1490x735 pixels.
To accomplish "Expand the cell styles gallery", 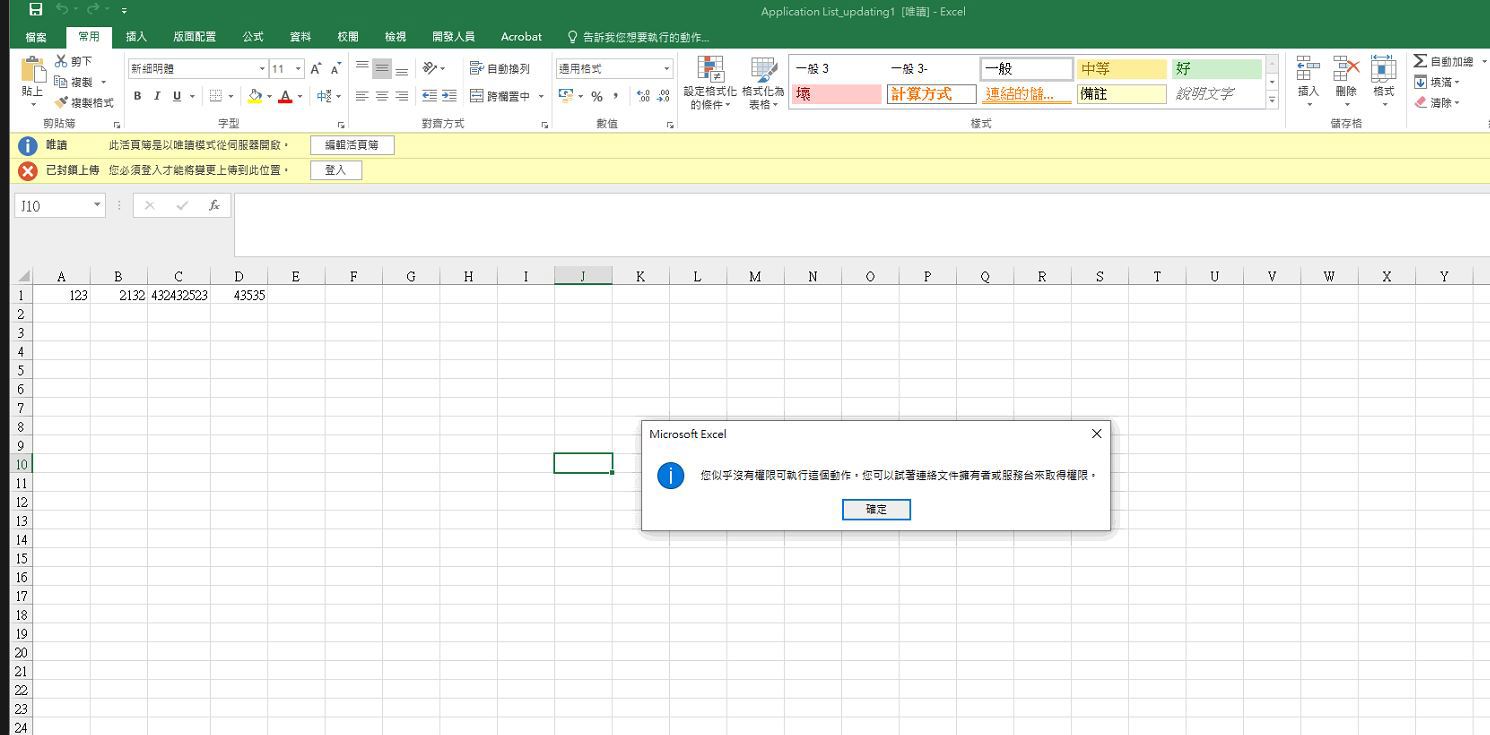I will 1272,100.
